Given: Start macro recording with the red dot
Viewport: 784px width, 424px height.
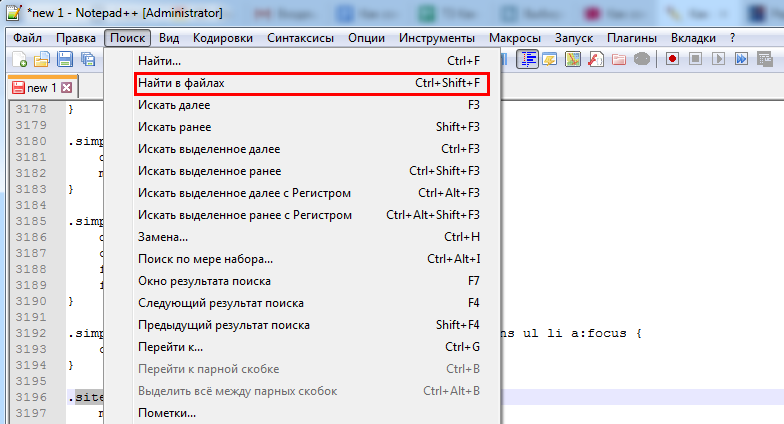Looking at the screenshot, I should 672,59.
